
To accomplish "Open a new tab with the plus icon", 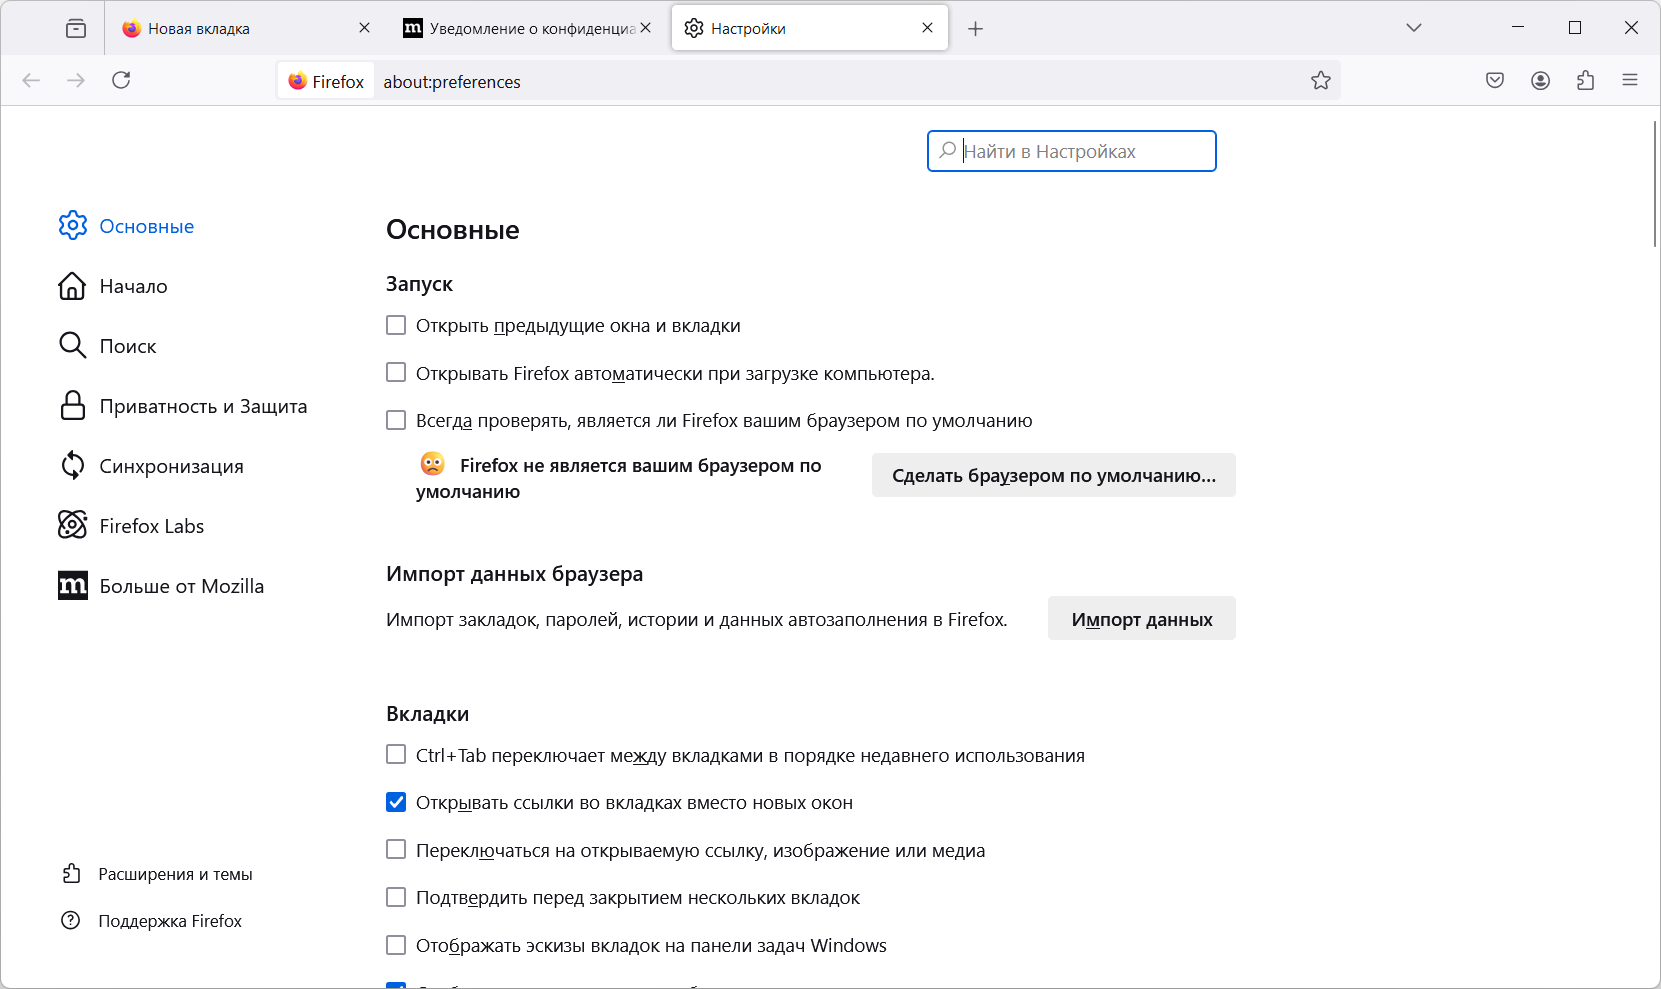I will pyautogui.click(x=976, y=29).
